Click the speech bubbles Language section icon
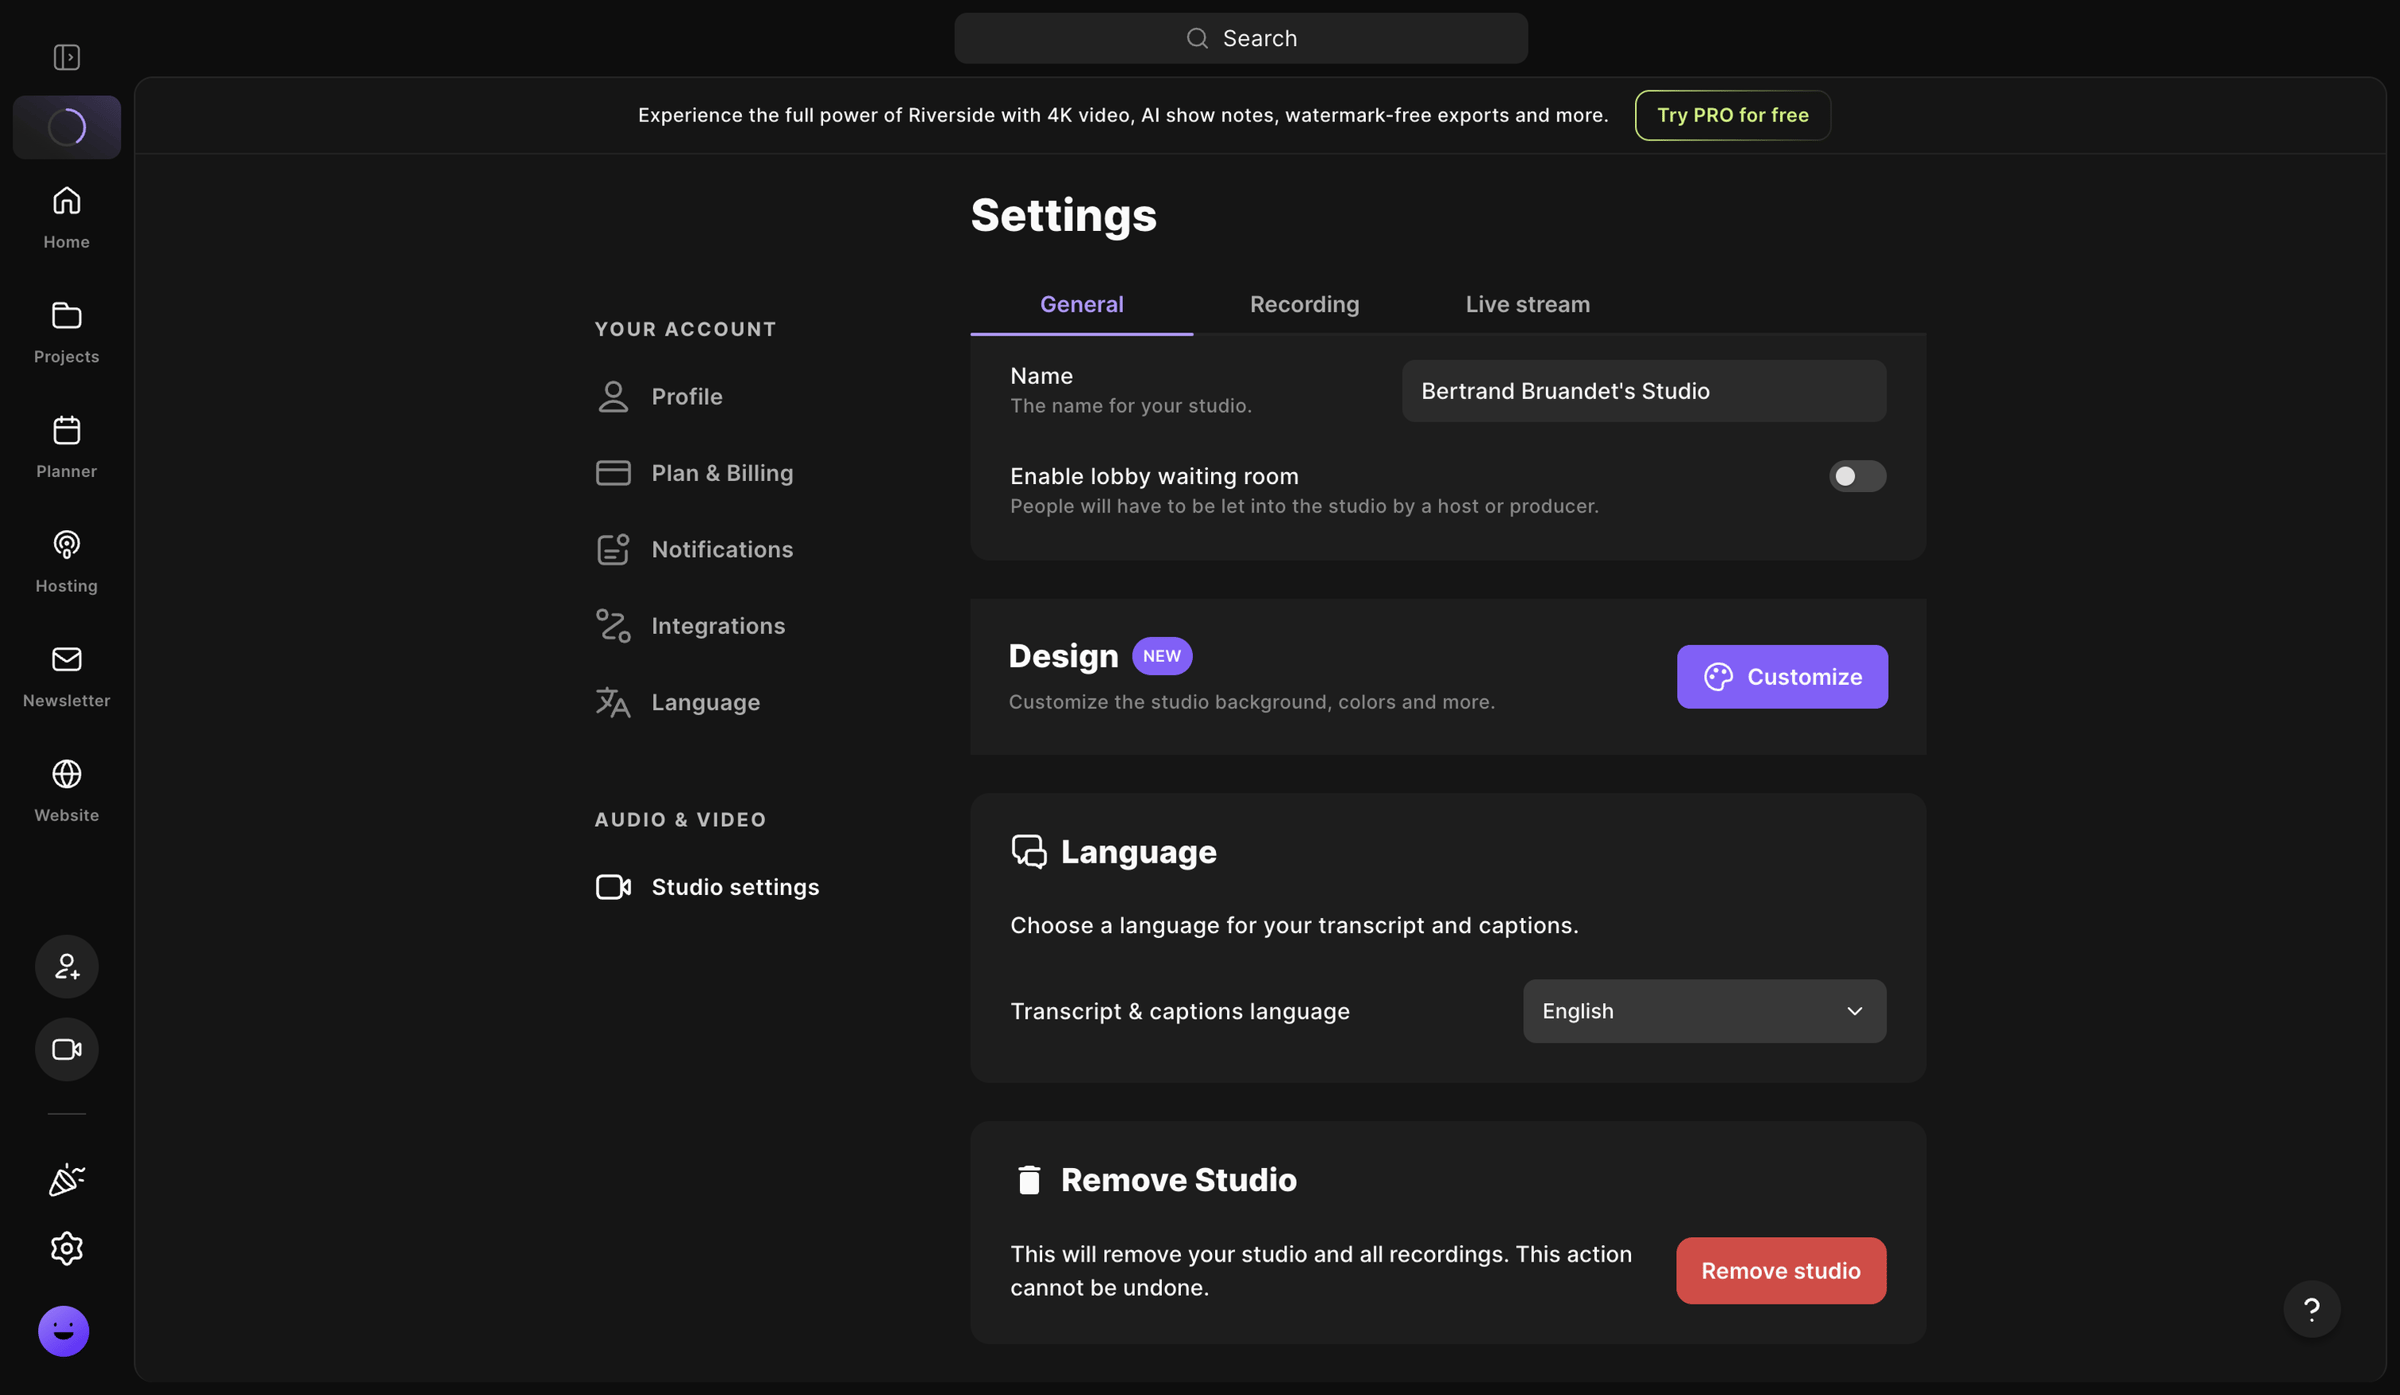Viewport: 2400px width, 1395px height. 1029,852
